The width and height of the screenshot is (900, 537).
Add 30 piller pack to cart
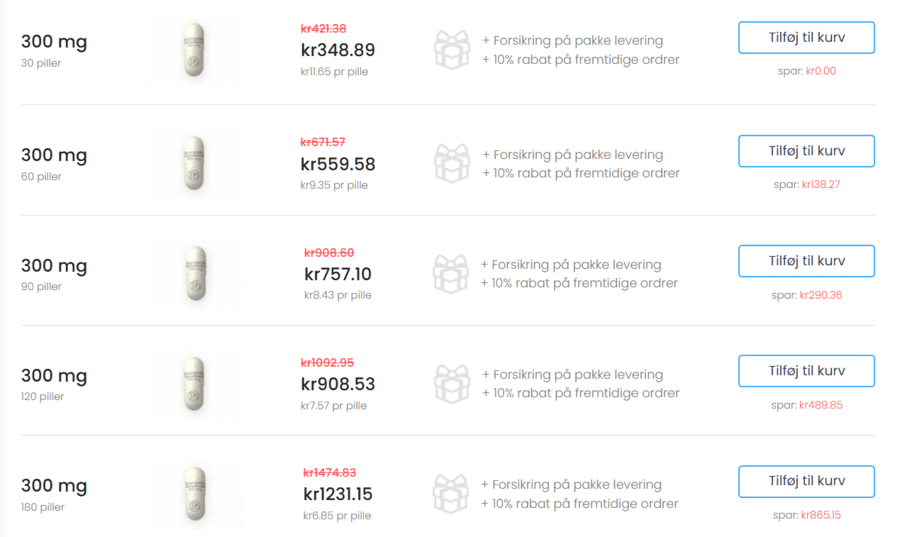click(806, 37)
